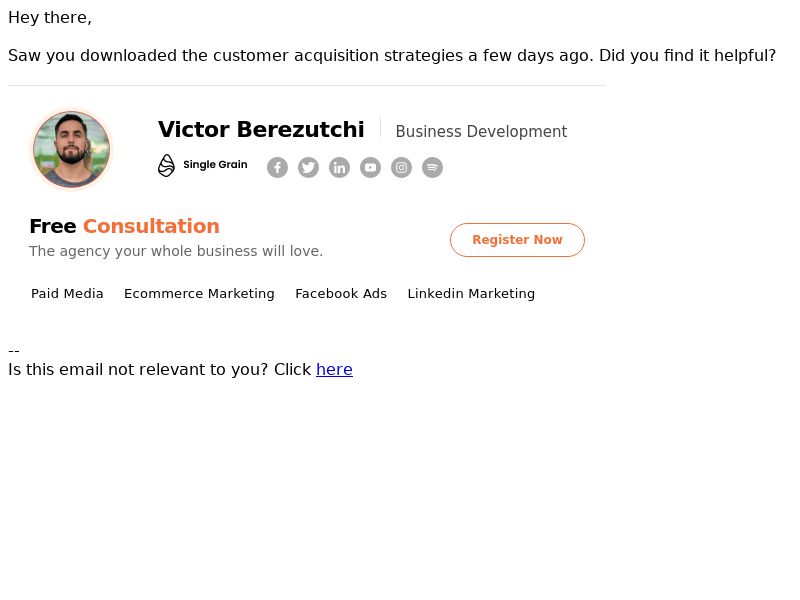This screenshot has height=600, width=800.
Task: Click the agency tagline text under Consultation
Action: tap(176, 251)
